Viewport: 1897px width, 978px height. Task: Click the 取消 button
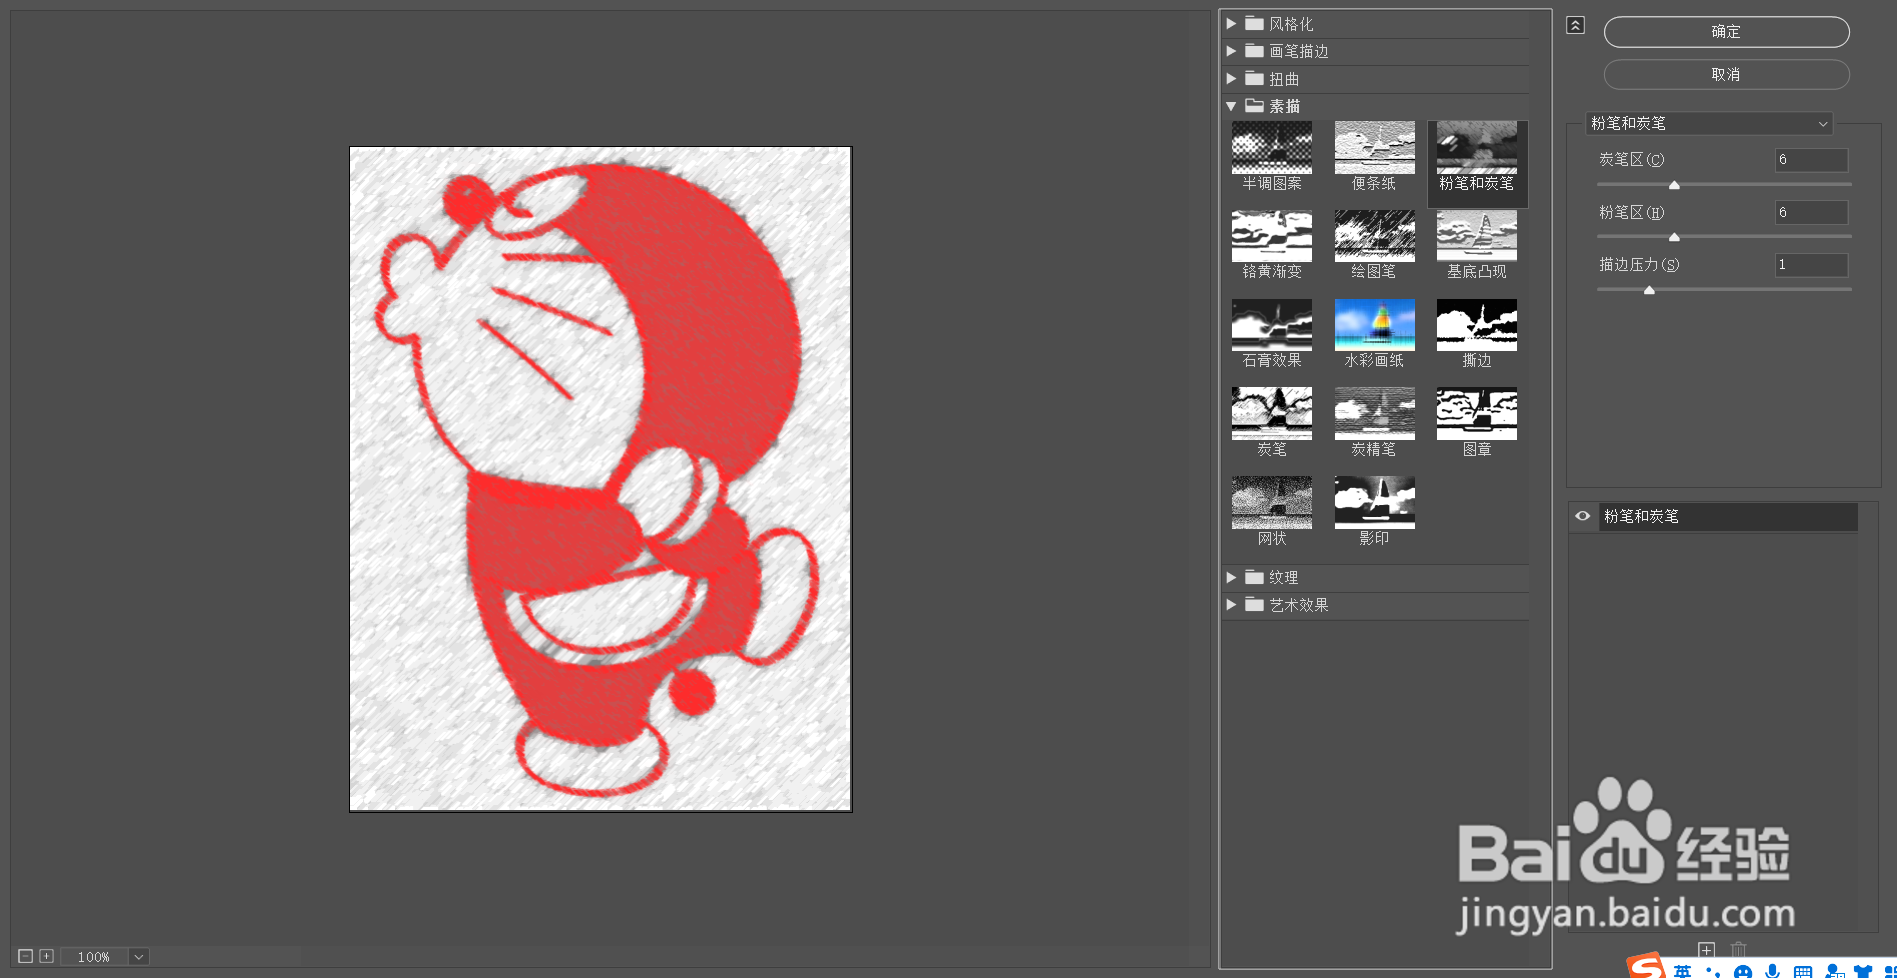coord(1726,75)
